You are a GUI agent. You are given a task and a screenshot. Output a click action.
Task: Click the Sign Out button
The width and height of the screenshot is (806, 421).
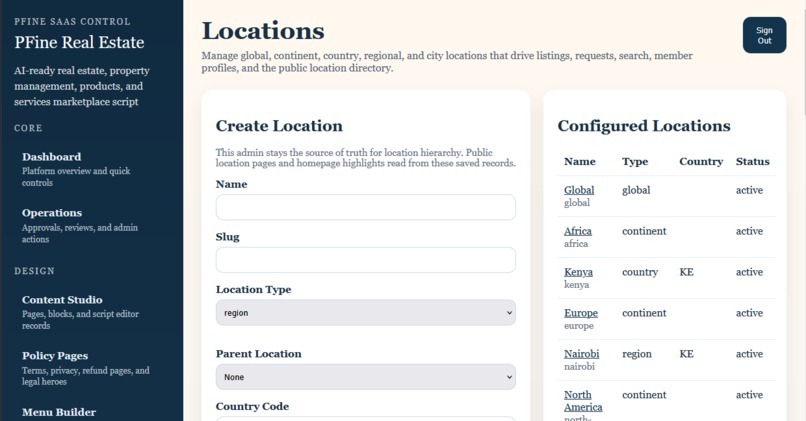coord(764,35)
